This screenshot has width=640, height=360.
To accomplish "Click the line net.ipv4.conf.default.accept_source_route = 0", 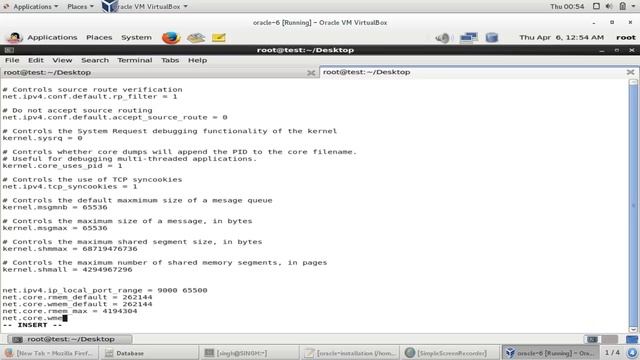I will (115, 118).
